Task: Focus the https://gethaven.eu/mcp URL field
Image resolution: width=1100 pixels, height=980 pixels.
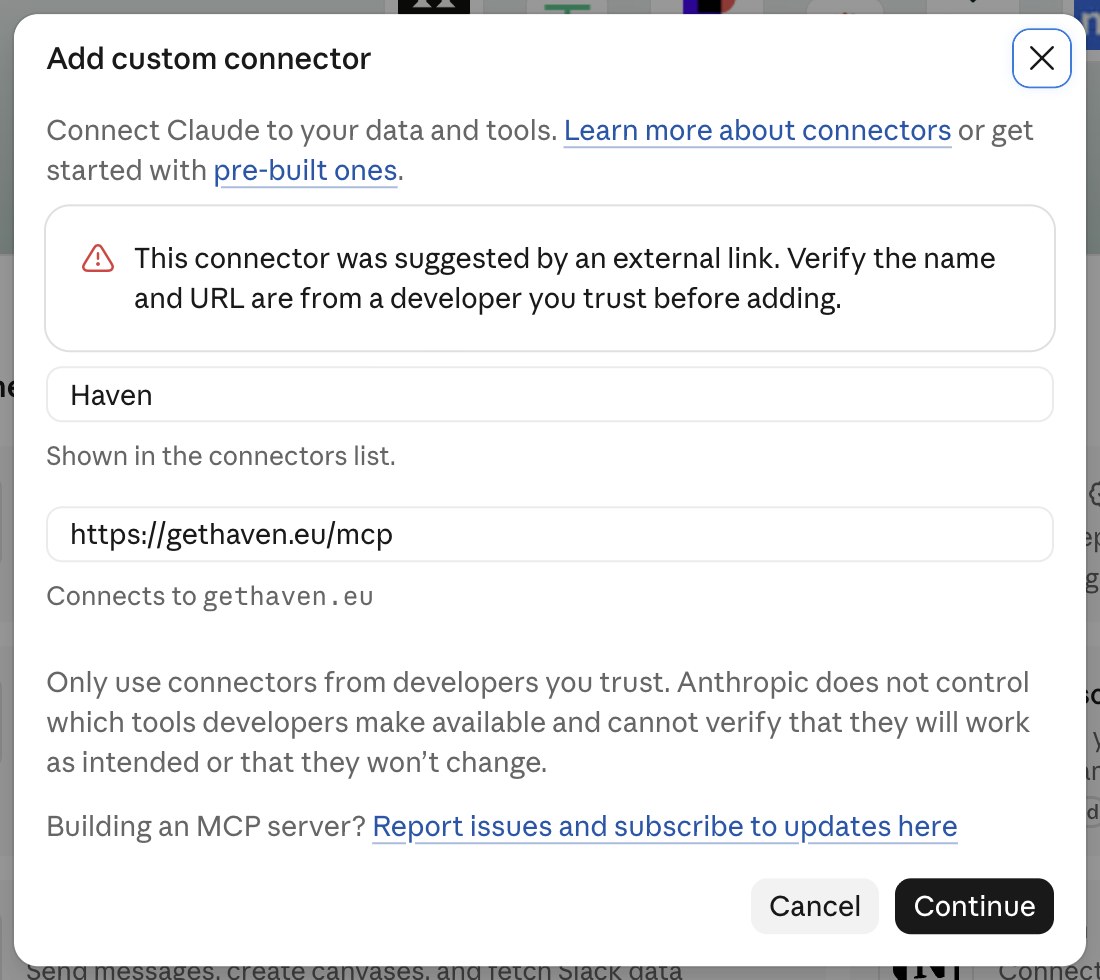Action: click(x=549, y=535)
